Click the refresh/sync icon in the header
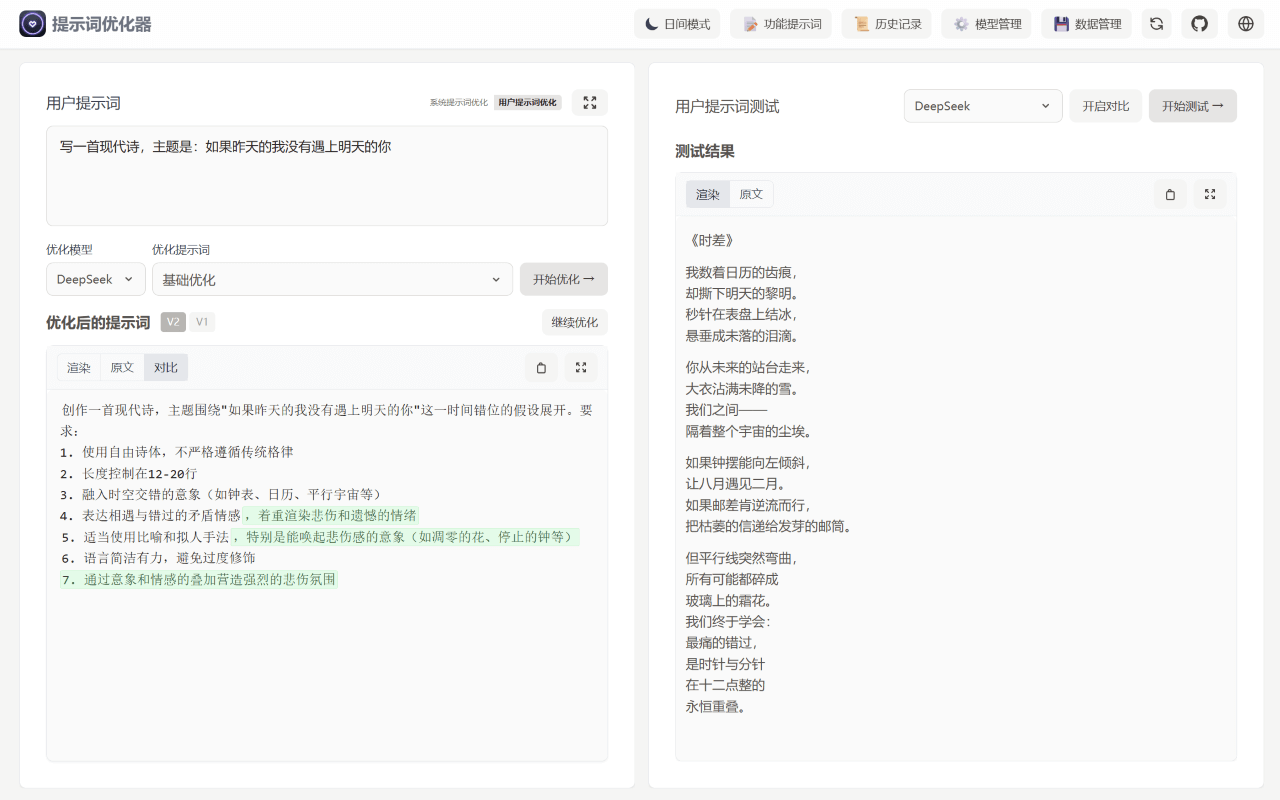The height and width of the screenshot is (800, 1280). click(x=1157, y=23)
